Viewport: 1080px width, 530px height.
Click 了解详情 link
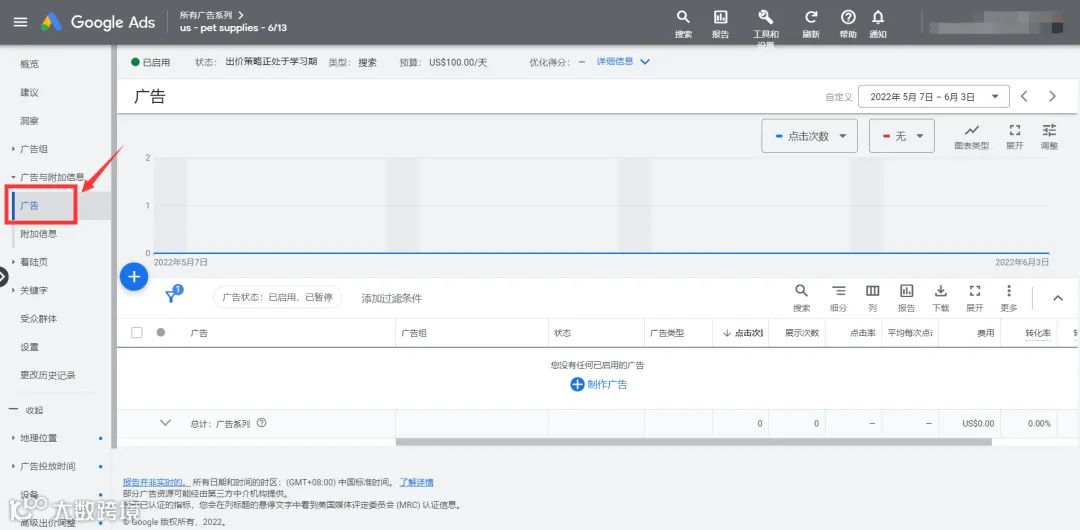417,482
